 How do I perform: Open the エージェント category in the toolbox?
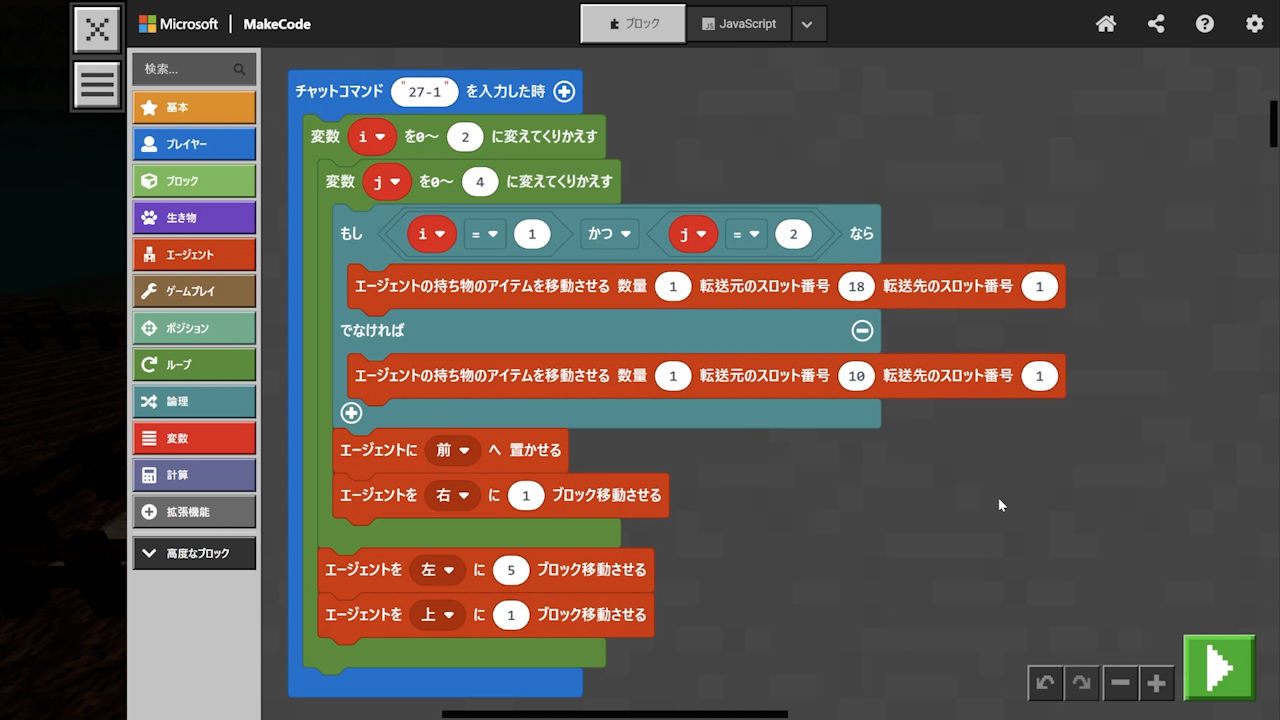[x=194, y=255]
